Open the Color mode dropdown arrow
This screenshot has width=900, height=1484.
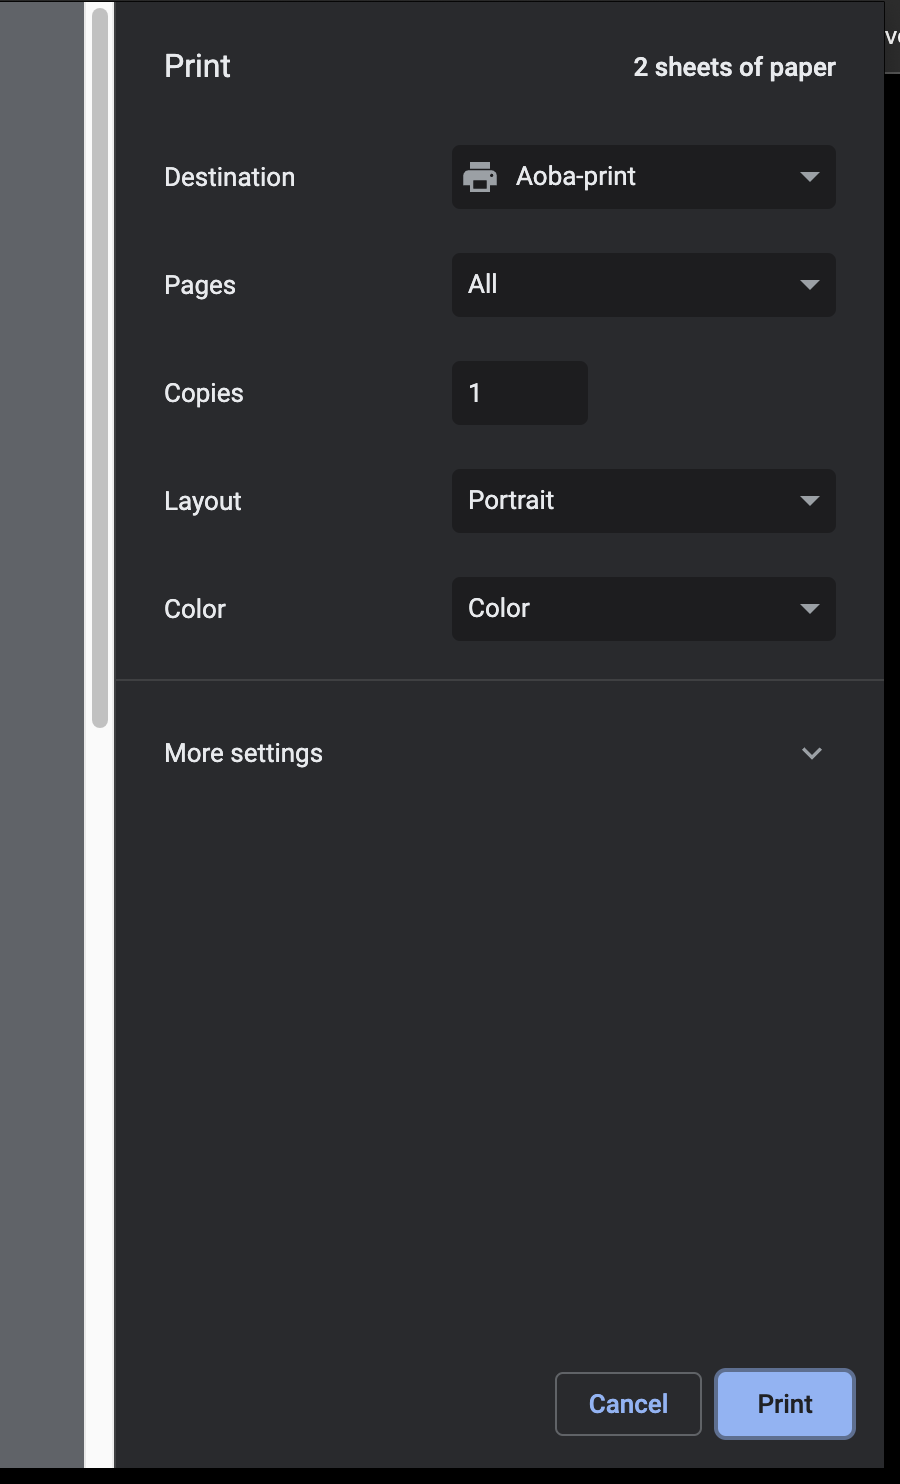tap(809, 609)
